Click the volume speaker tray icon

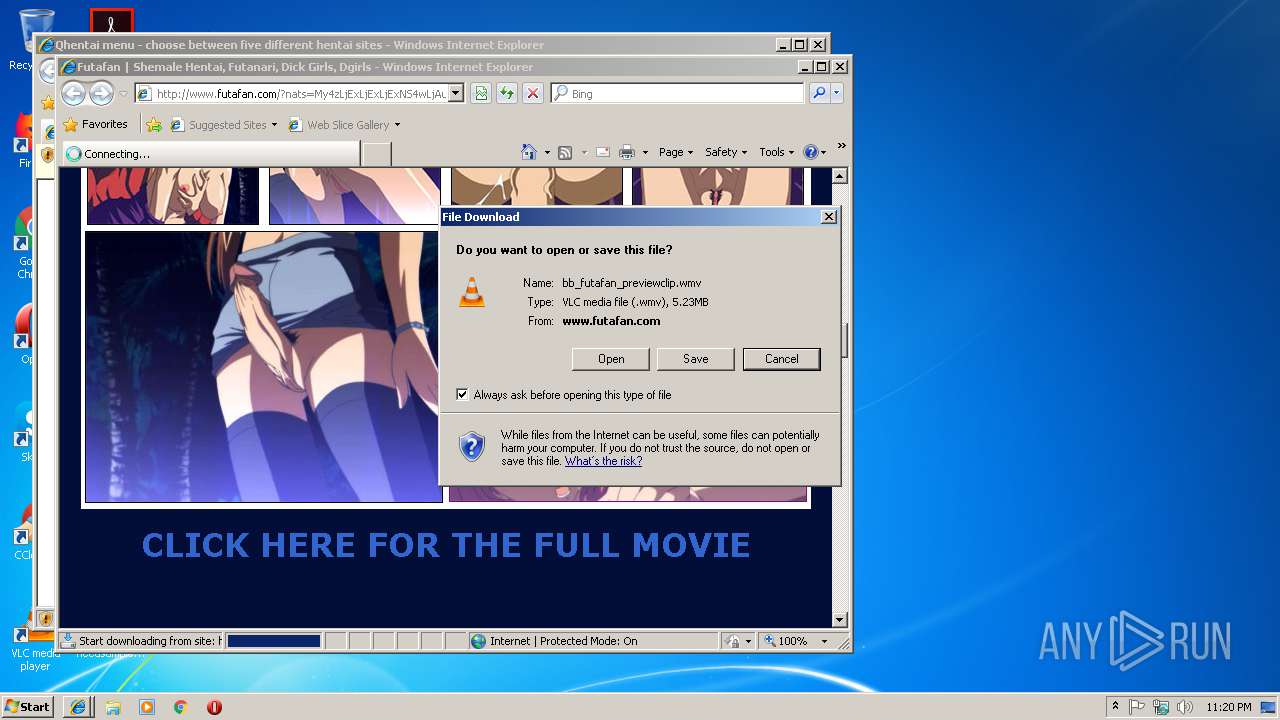pos(1184,707)
